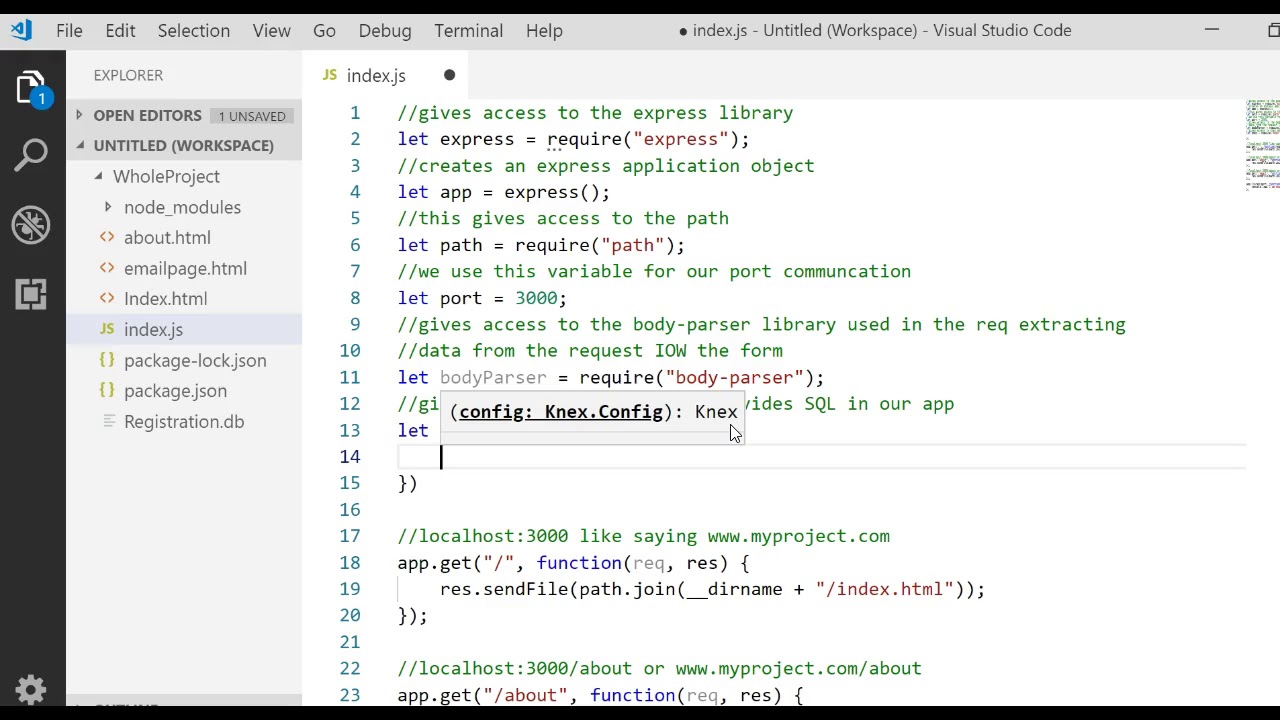The image size is (1280, 720).
Task: Click the VS Code logo icon
Action: [21, 30]
